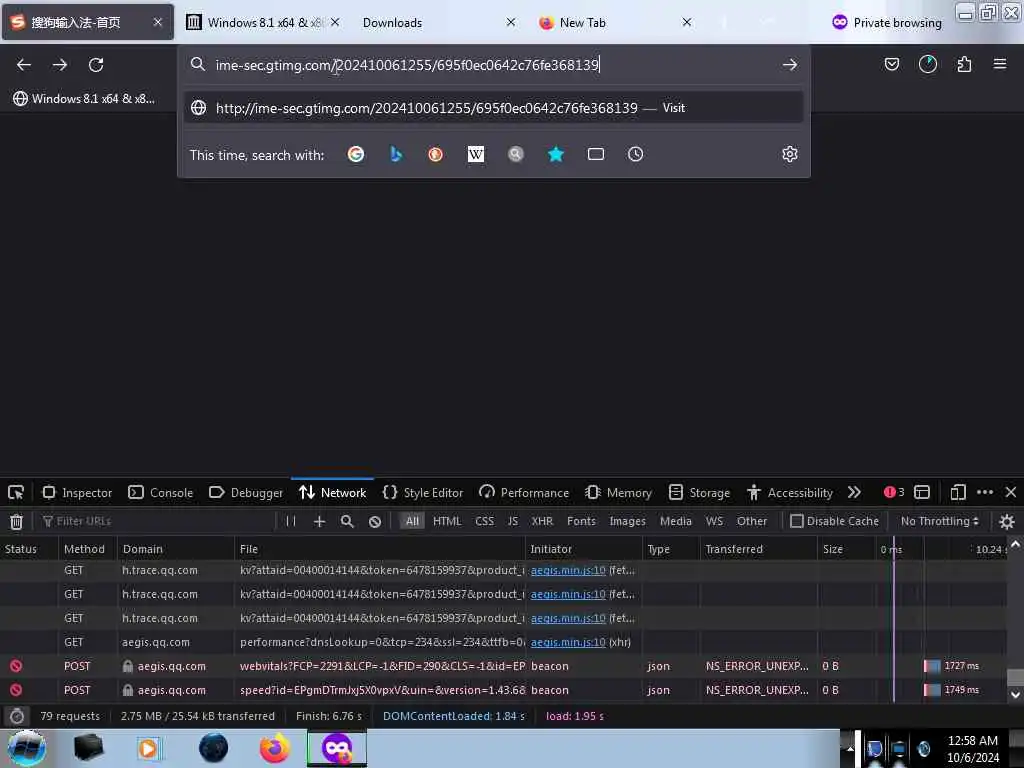Screen dimensions: 1024x768
Task: Search bookmarks using the star icon
Action: coord(556,154)
